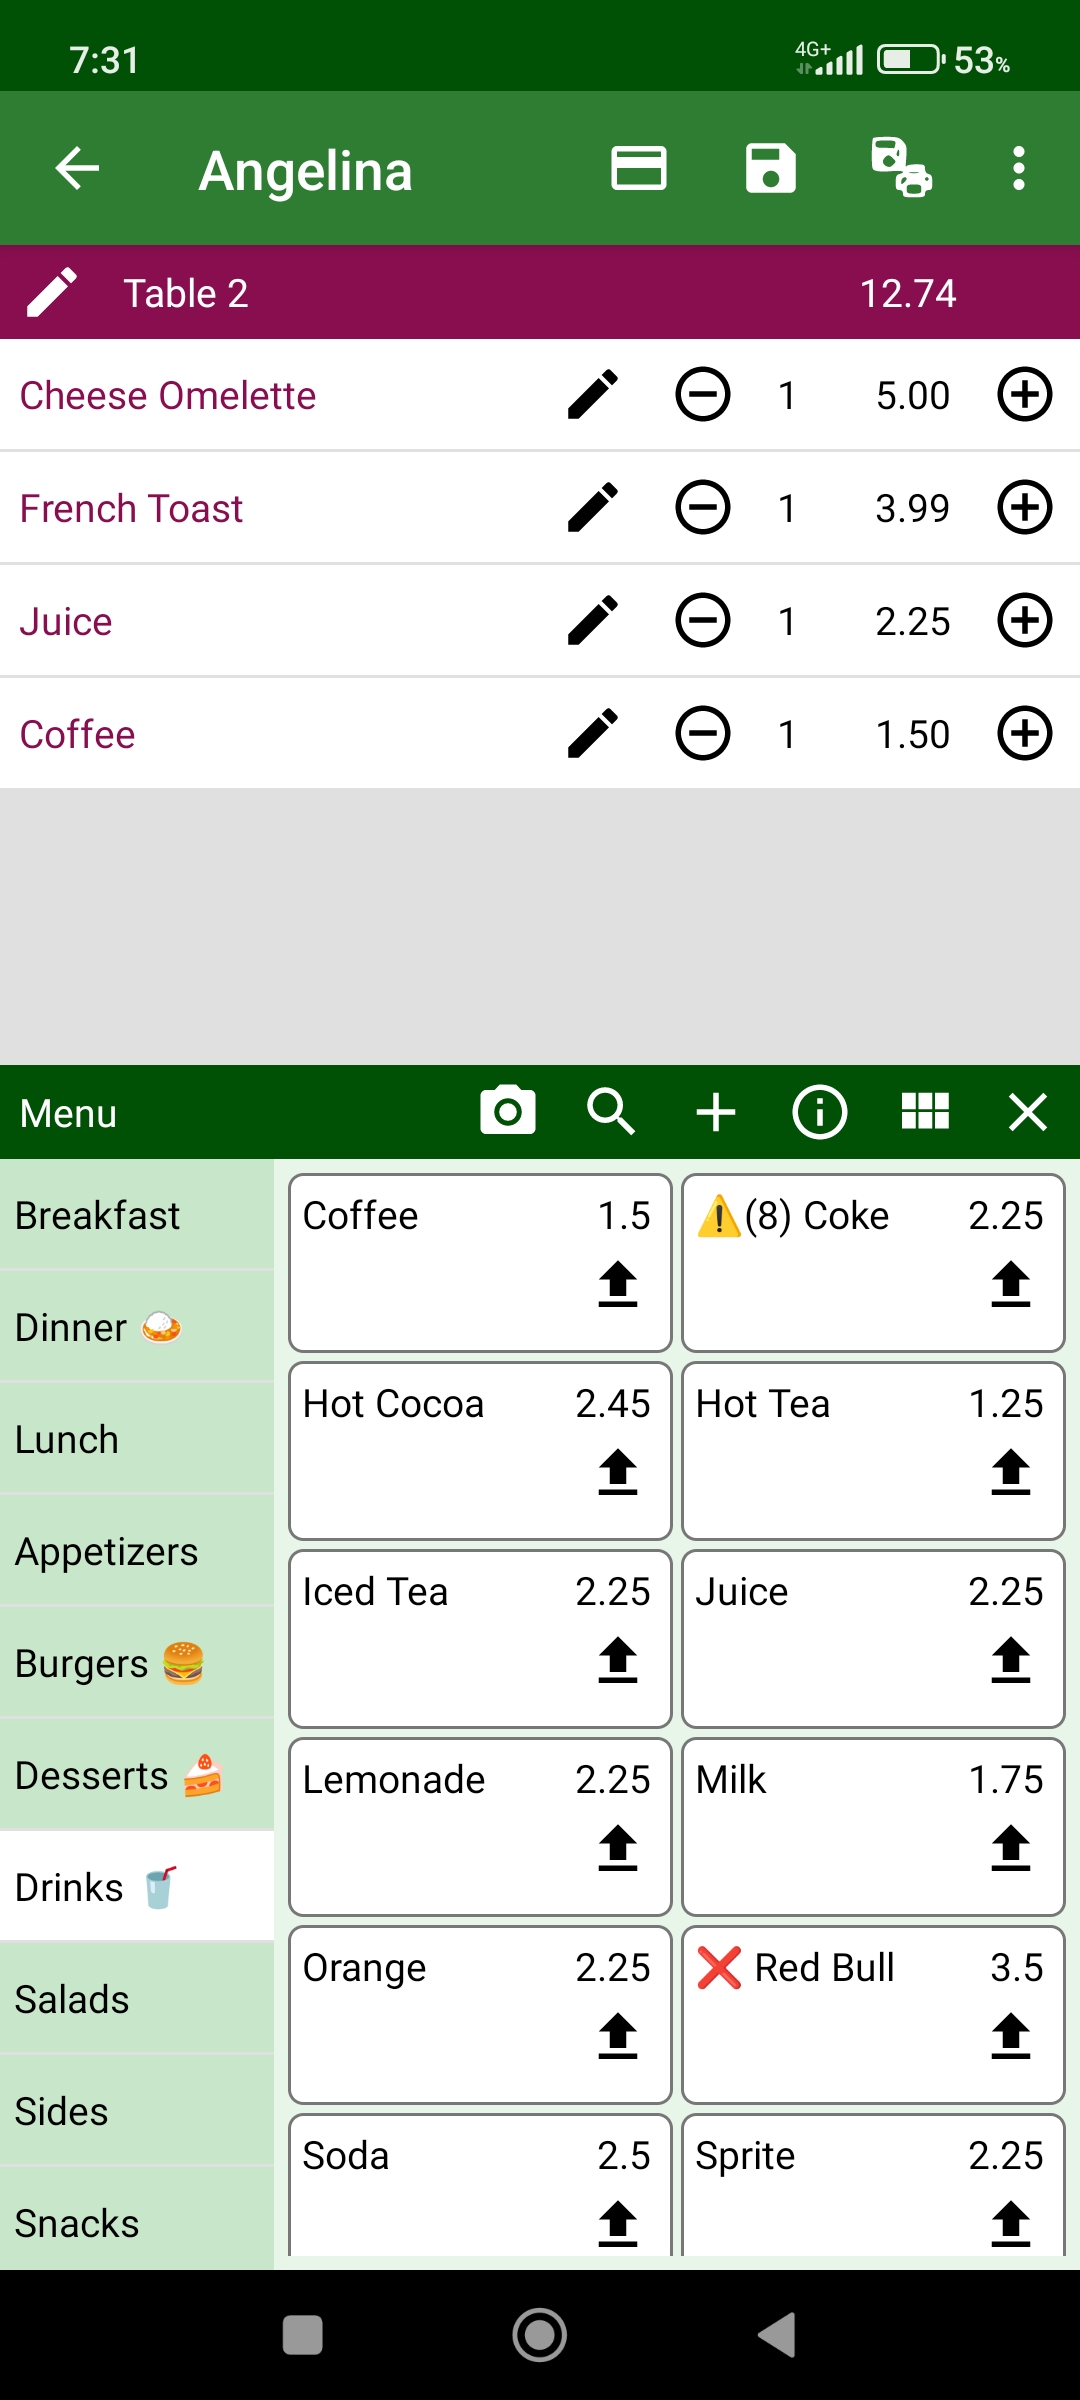
Task: Tap the save and print icon
Action: tap(901, 168)
